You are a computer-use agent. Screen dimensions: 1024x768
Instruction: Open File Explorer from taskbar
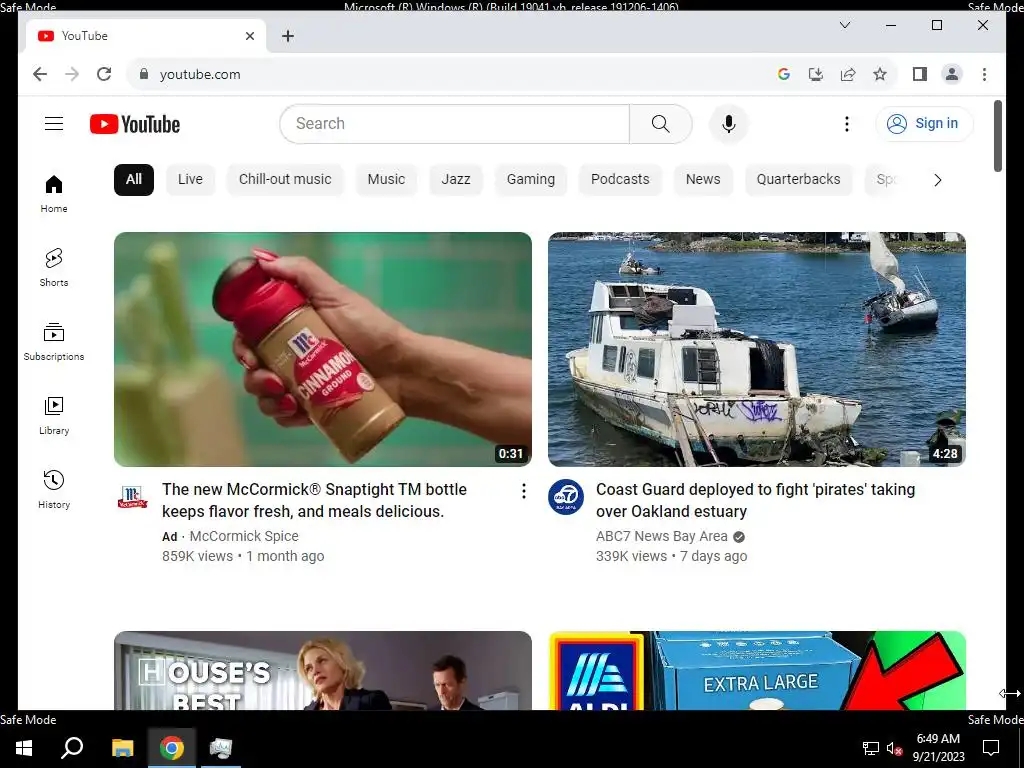122,748
